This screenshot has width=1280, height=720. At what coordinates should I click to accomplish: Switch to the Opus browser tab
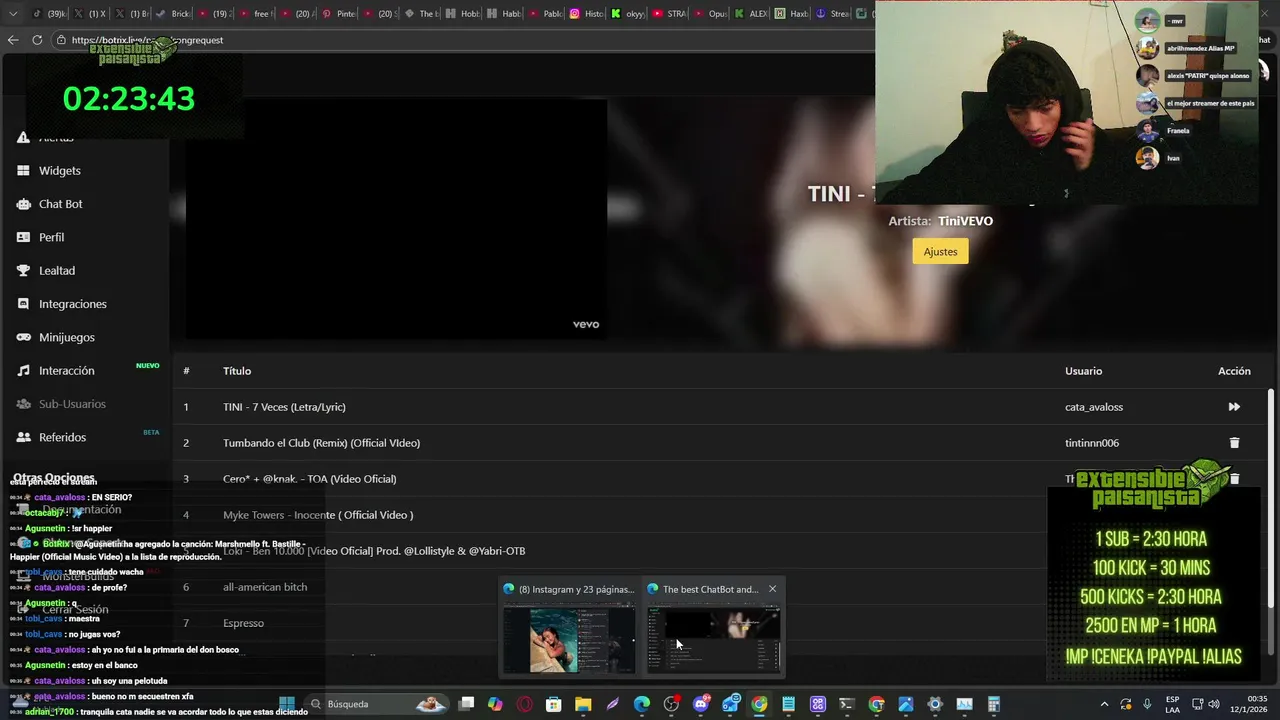click(709, 14)
